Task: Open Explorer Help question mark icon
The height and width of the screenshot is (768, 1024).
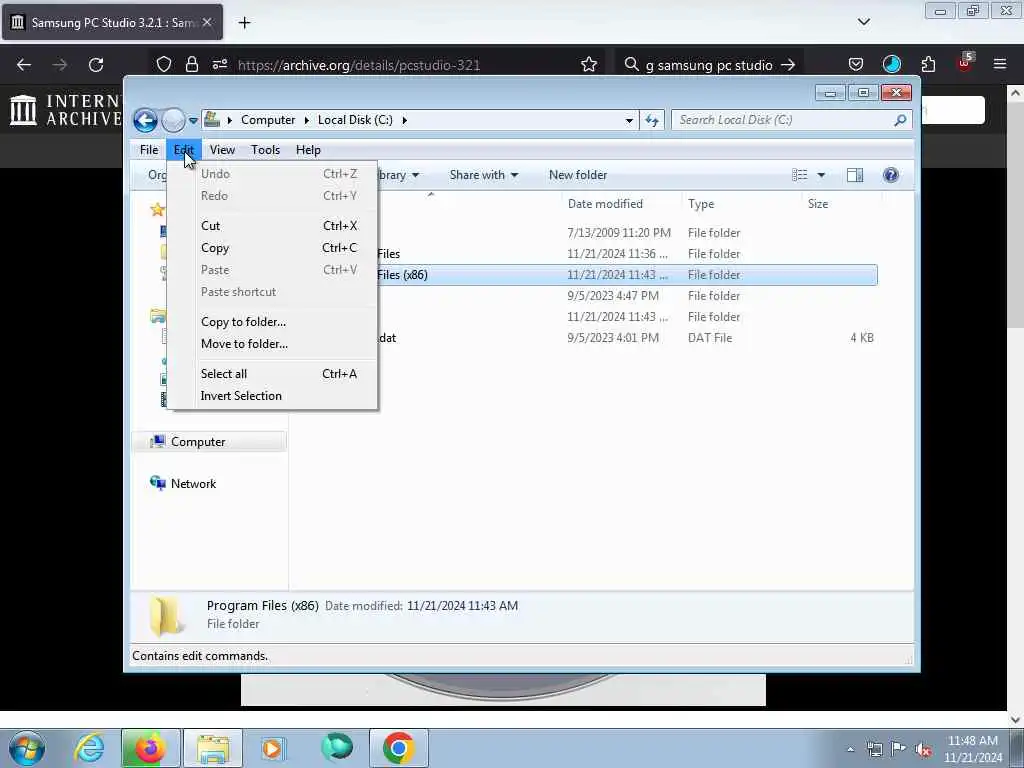Action: tap(891, 175)
